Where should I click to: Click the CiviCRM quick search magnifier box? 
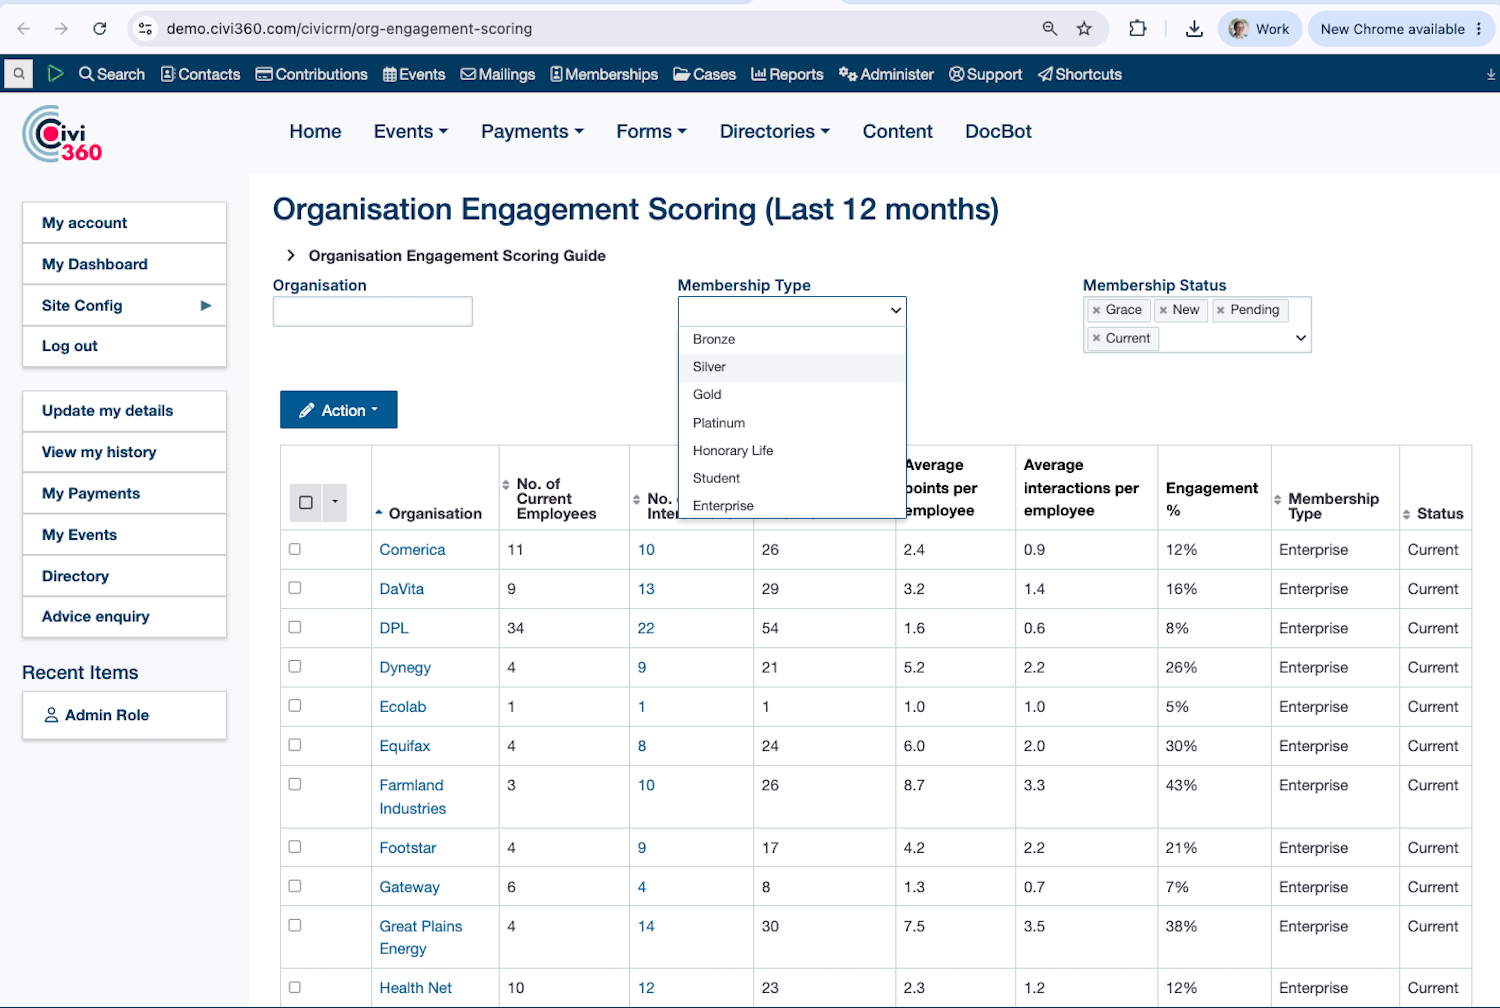click(19, 74)
